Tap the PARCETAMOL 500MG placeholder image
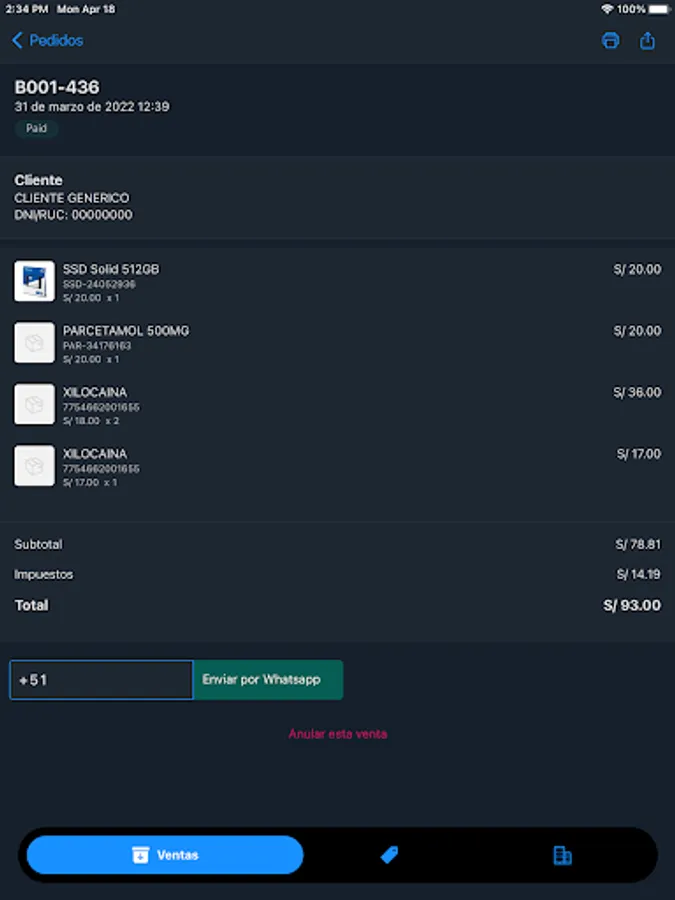This screenshot has width=675, height=900. [34, 343]
